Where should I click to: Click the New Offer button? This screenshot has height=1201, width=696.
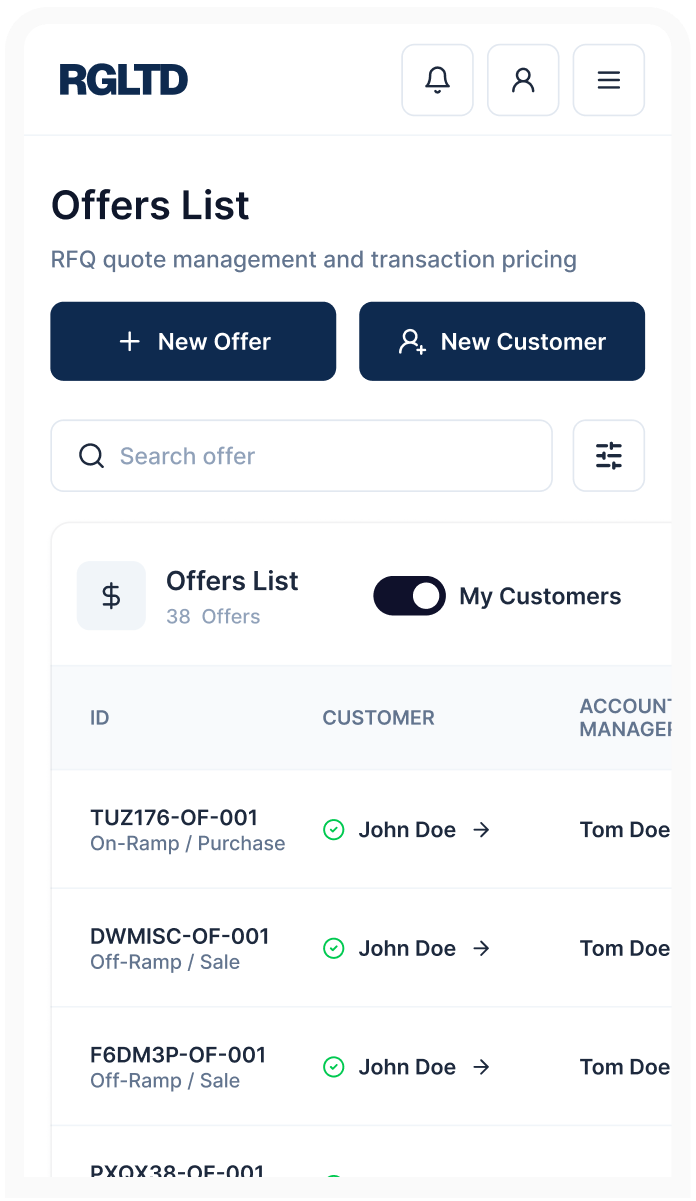pos(193,341)
